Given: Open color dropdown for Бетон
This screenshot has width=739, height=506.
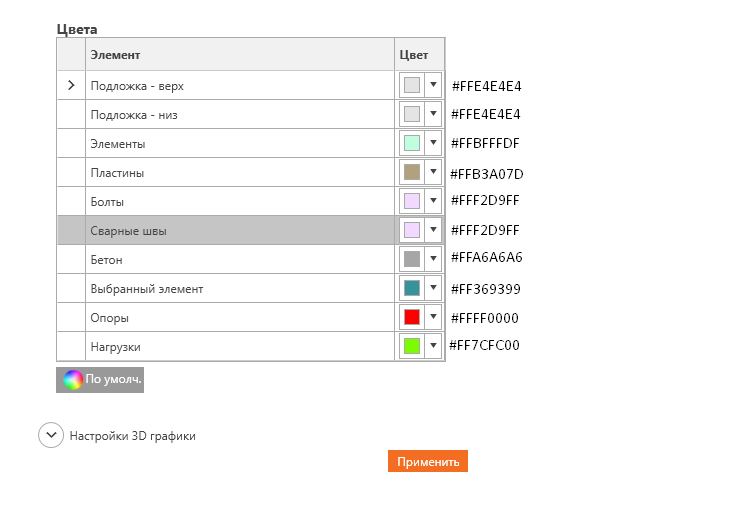Looking at the screenshot, I should [x=433, y=260].
